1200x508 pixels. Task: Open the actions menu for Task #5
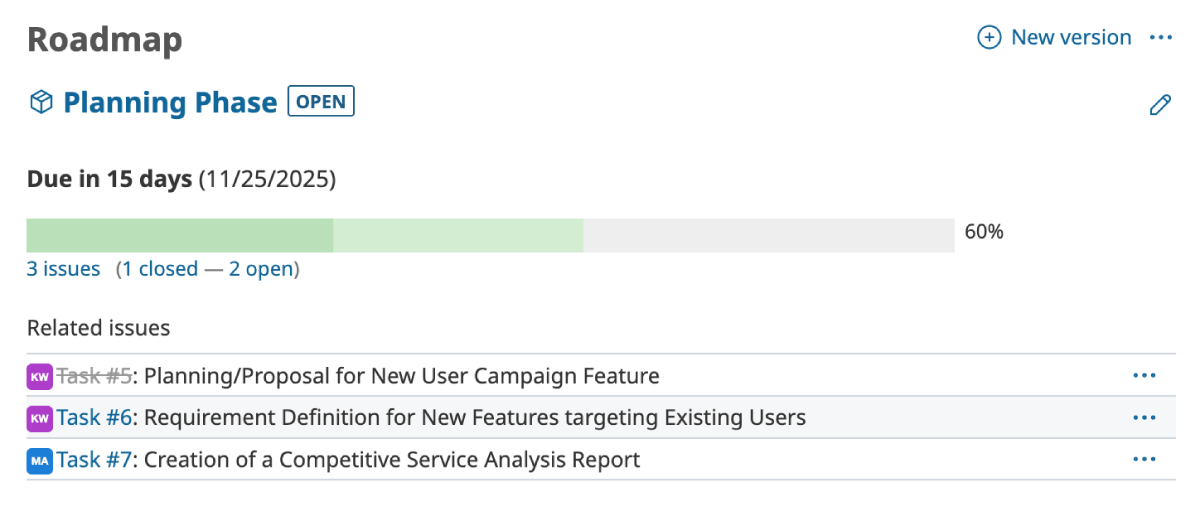coord(1144,376)
